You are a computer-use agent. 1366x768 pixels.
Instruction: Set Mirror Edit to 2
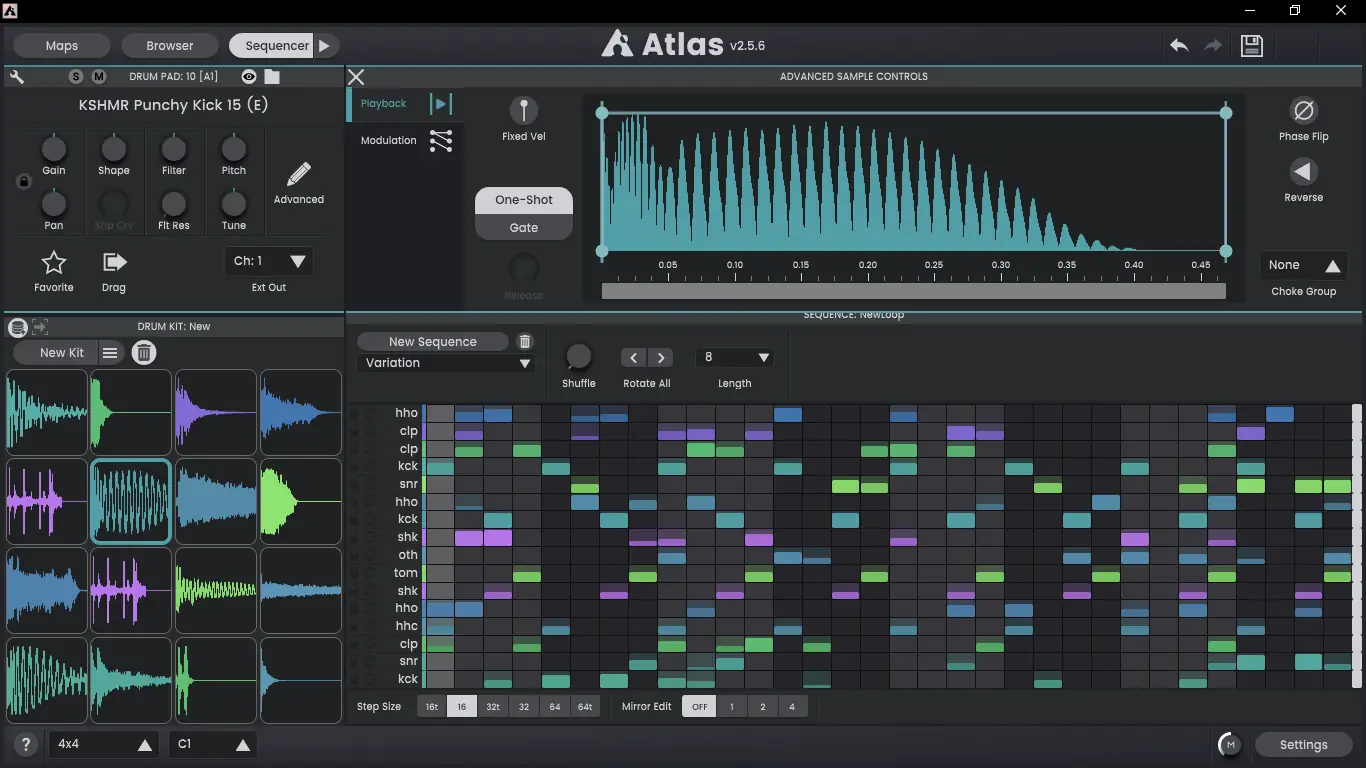pos(762,707)
